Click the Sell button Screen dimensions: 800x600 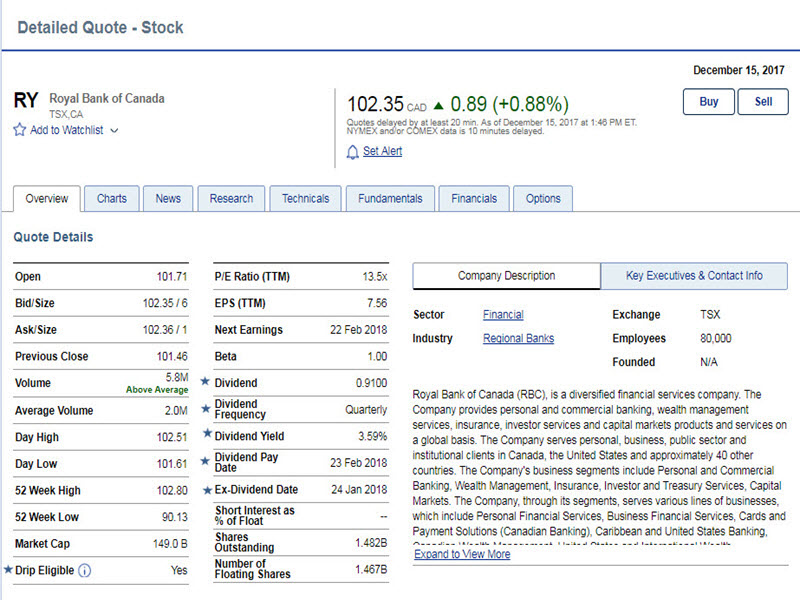pos(765,102)
